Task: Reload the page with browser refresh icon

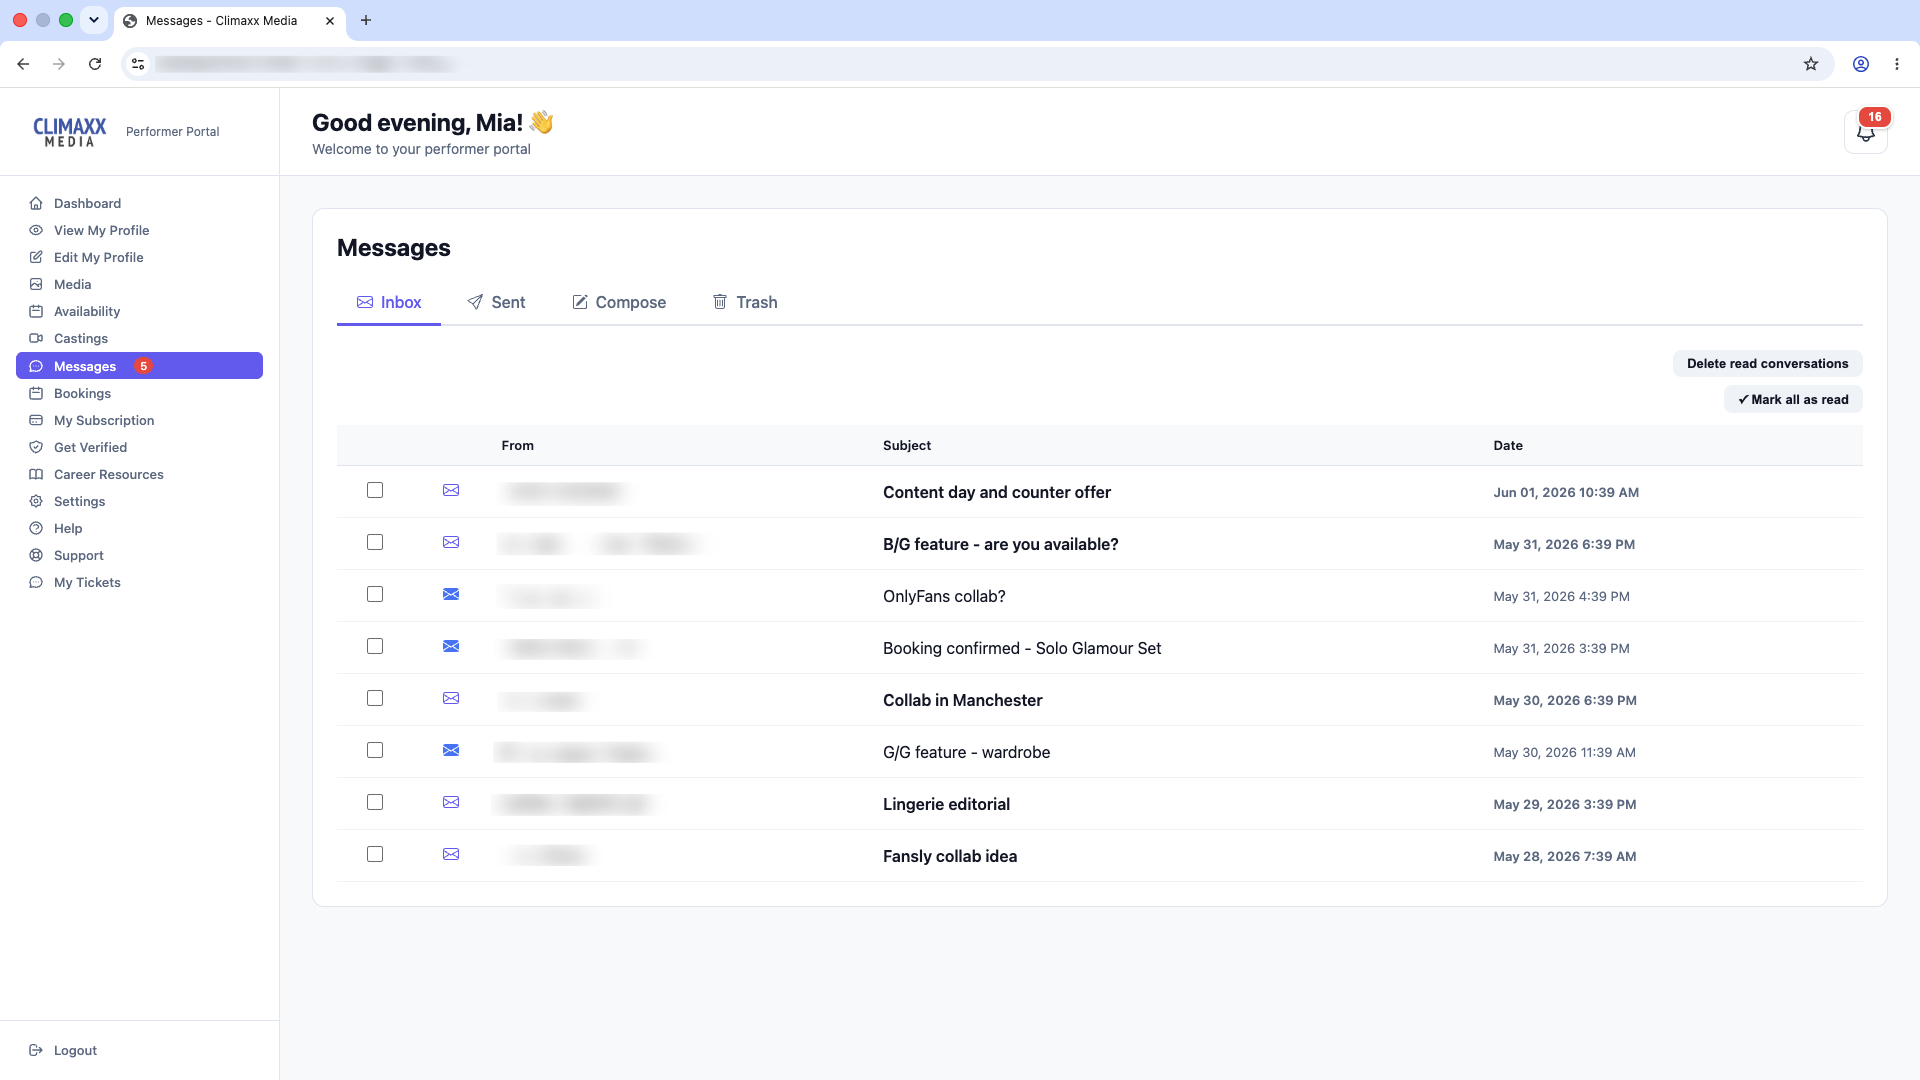Action: click(x=95, y=64)
